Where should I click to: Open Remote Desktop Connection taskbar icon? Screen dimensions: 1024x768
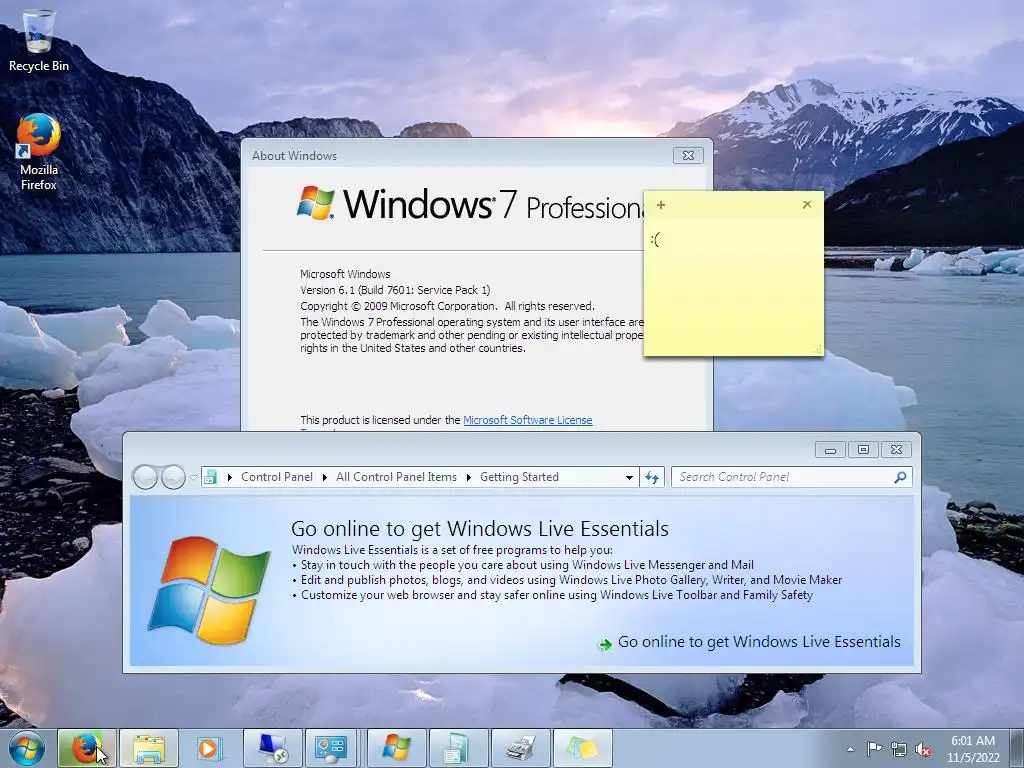pos(272,748)
